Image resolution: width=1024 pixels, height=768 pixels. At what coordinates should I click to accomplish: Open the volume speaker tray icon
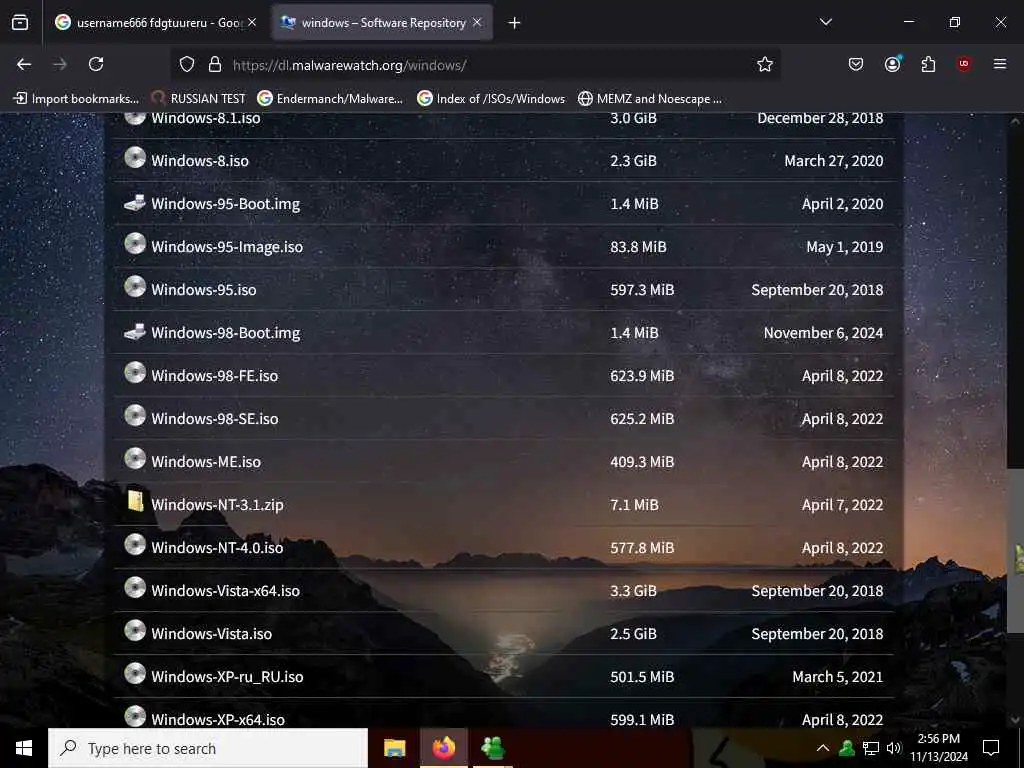893,748
